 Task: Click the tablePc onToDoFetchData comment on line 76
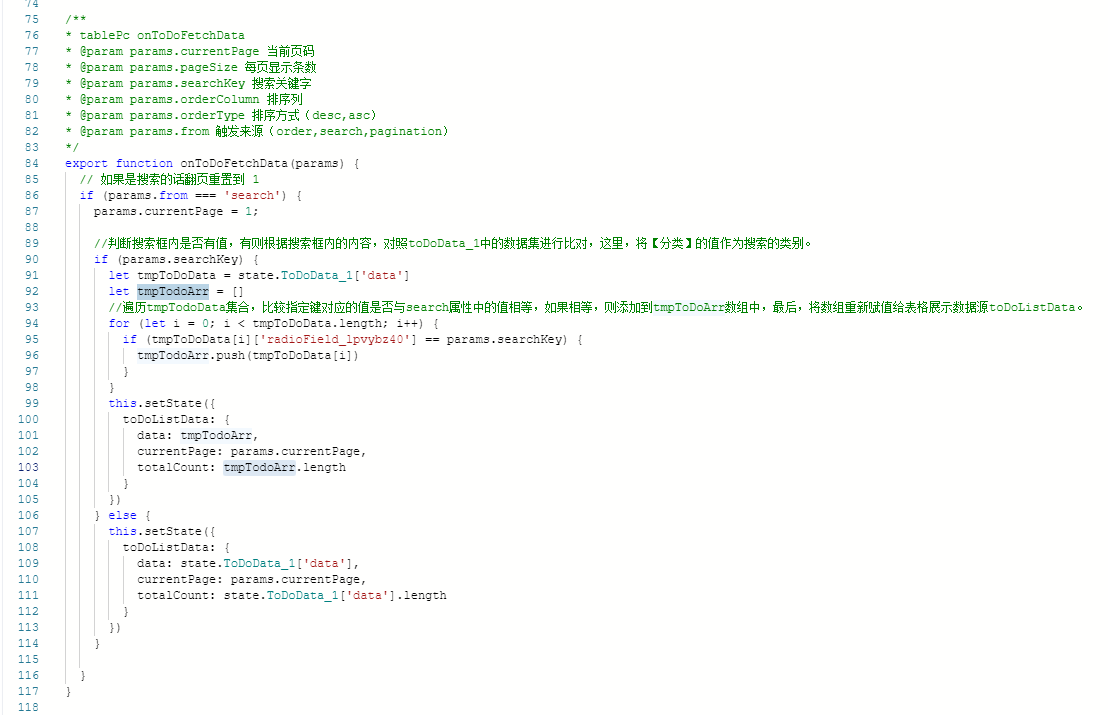pyautogui.click(x=162, y=35)
